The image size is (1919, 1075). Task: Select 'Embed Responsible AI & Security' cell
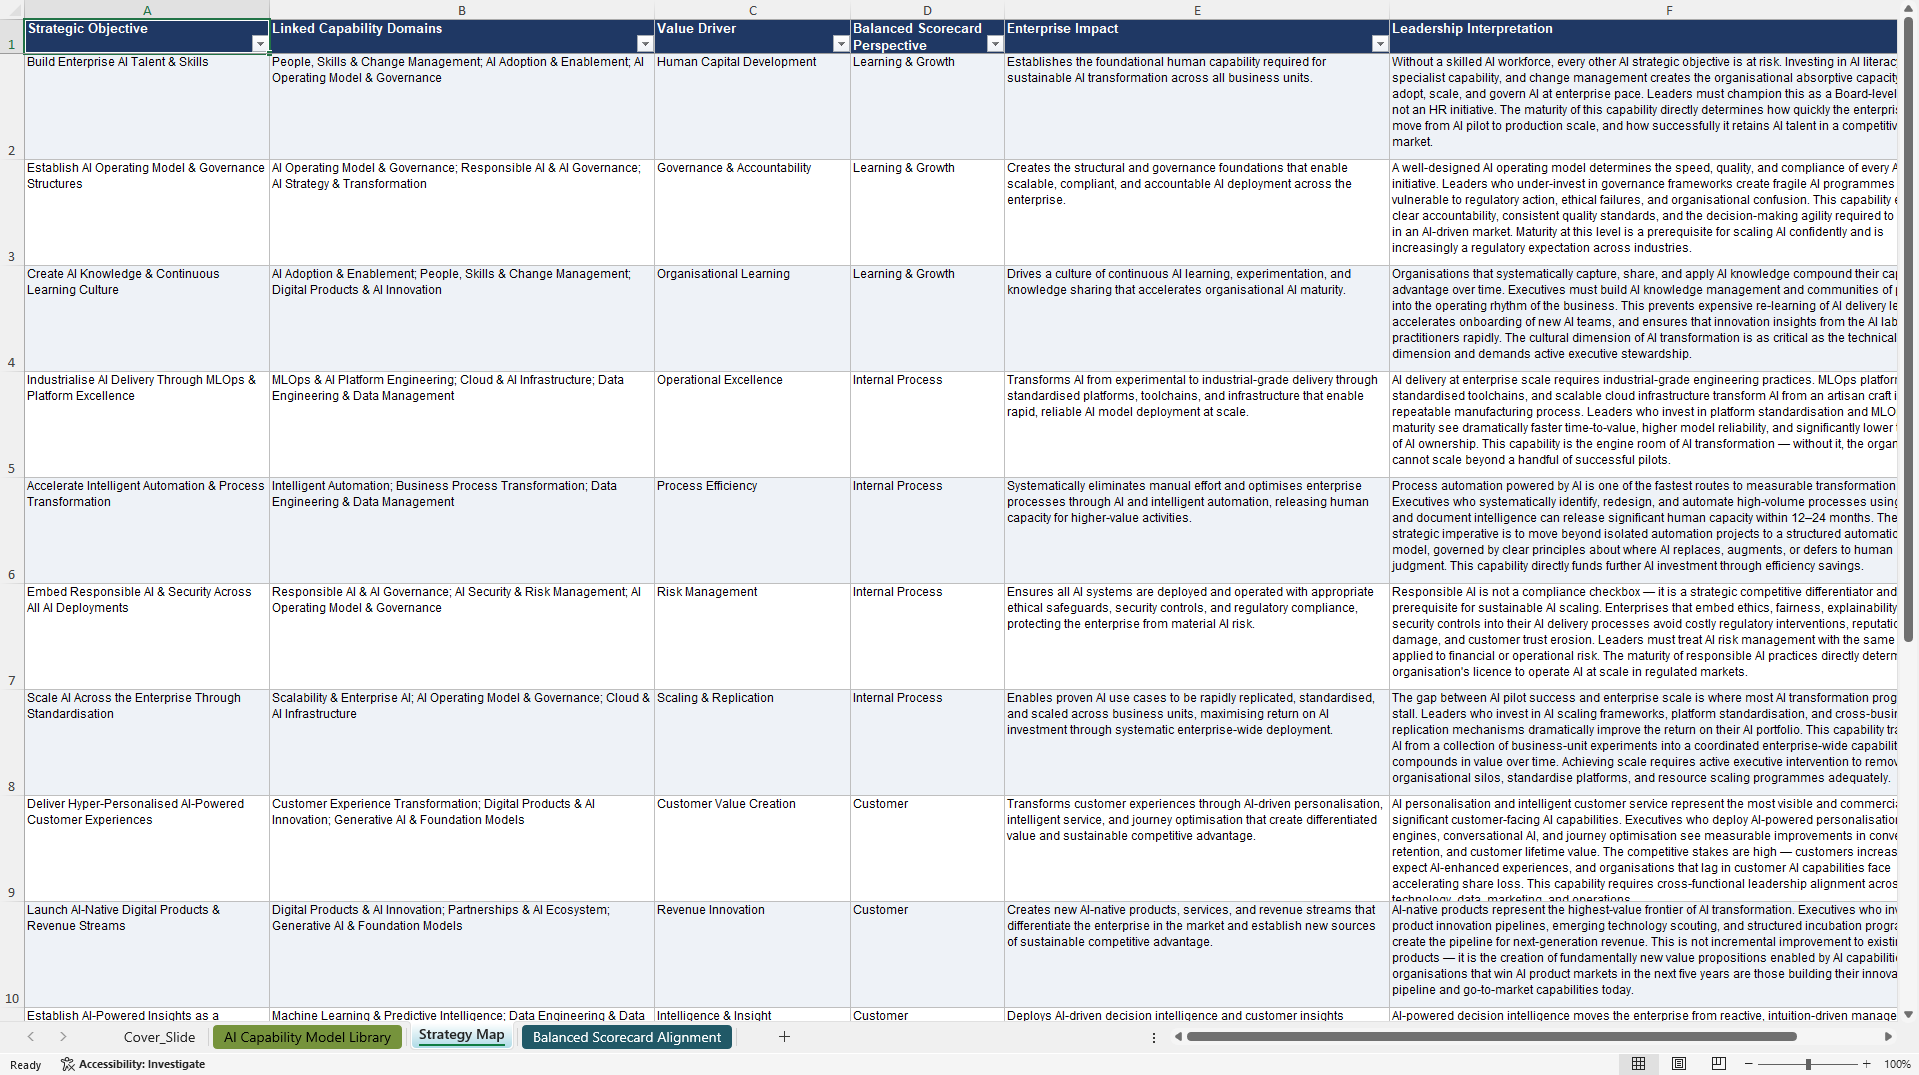[x=147, y=636]
